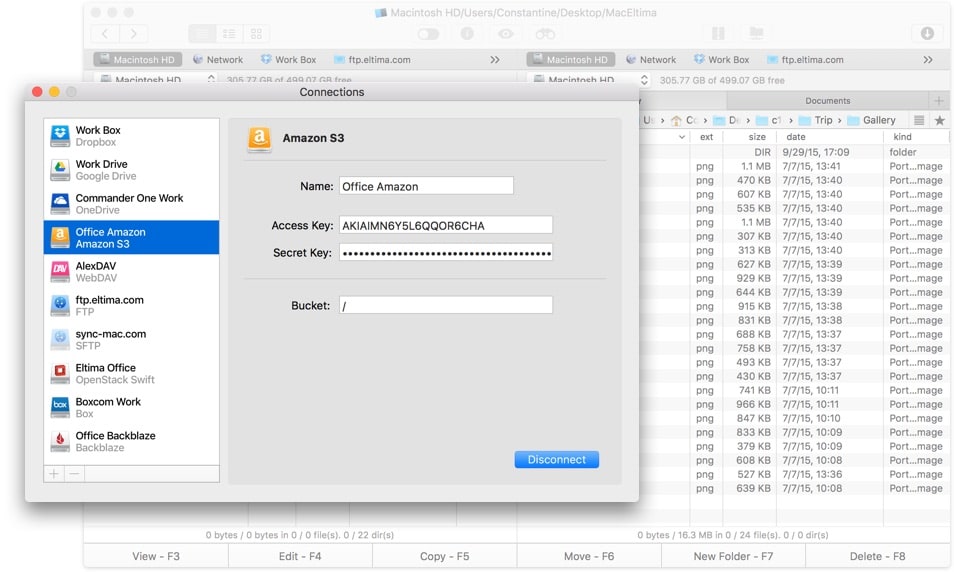Screen dimensions: 954x572
Task: Select the 639 KB png file row
Action: [794, 488]
